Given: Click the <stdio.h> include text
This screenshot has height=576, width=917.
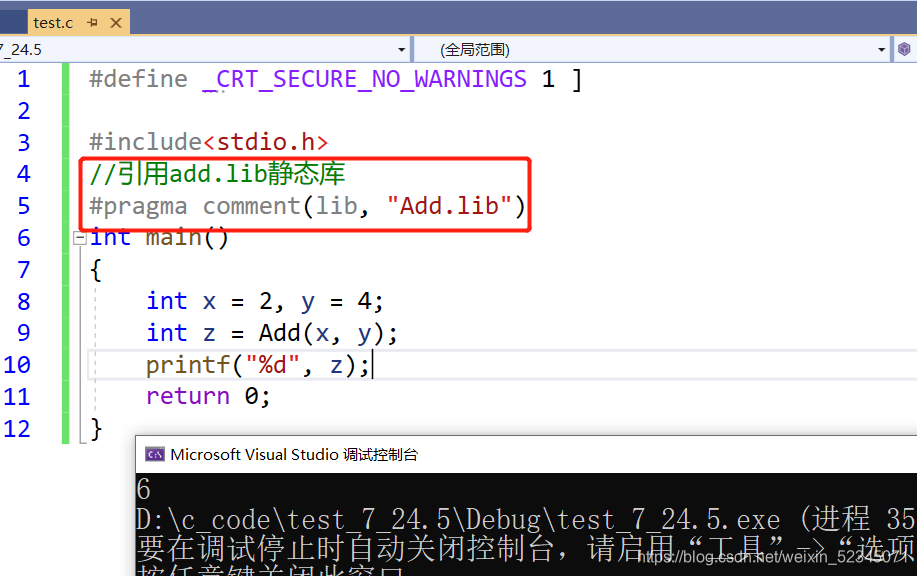Looking at the screenshot, I should click(x=266, y=142).
